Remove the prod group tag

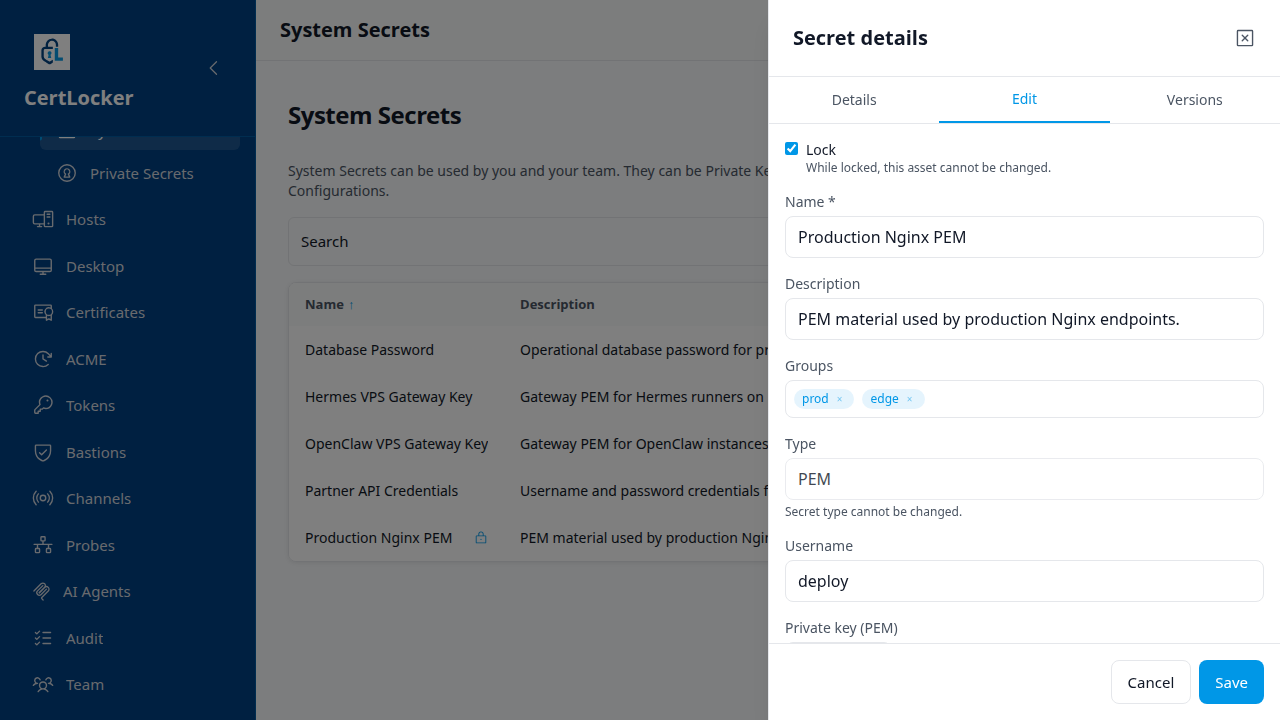[839, 399]
